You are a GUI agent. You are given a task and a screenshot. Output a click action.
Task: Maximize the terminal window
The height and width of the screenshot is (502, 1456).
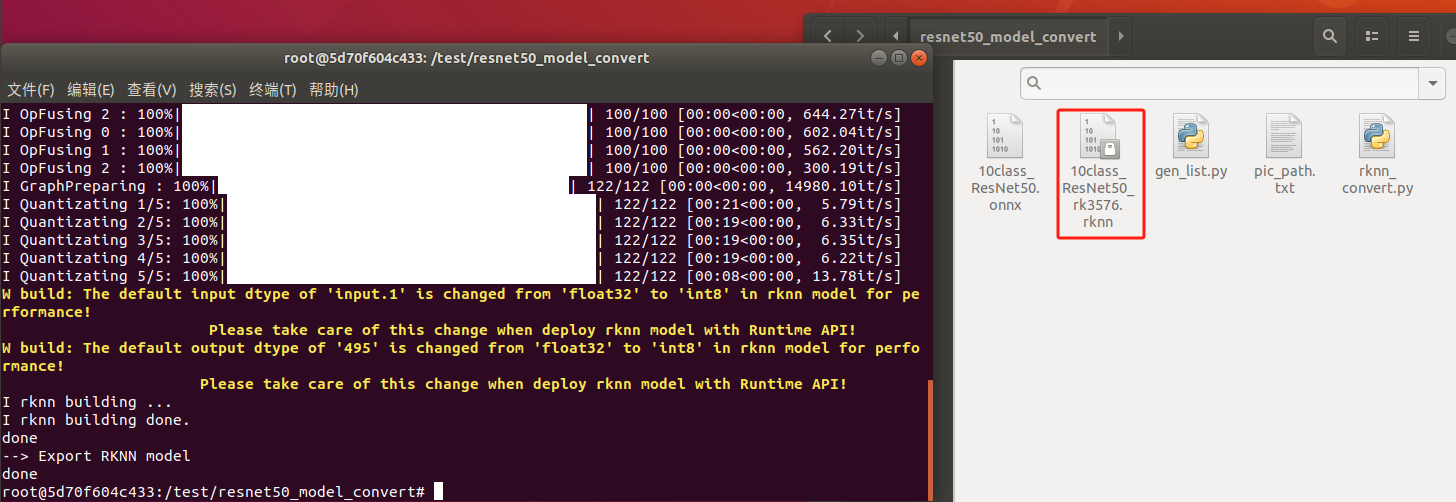898,58
